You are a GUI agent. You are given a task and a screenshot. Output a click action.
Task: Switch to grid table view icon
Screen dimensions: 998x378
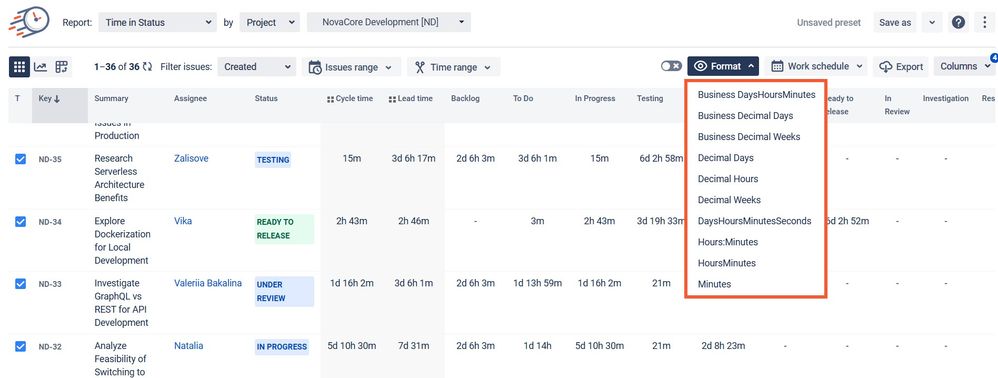coord(19,67)
